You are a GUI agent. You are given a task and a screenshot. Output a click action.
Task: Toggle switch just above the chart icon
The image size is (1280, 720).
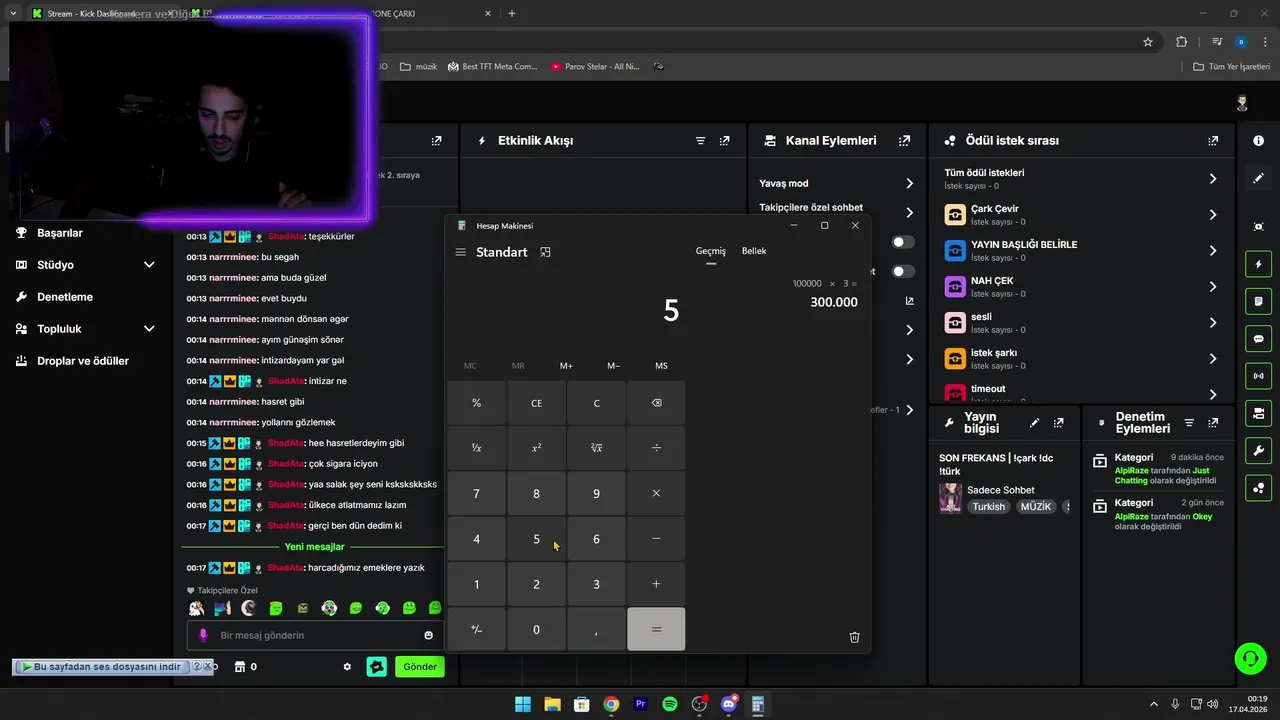coord(903,271)
